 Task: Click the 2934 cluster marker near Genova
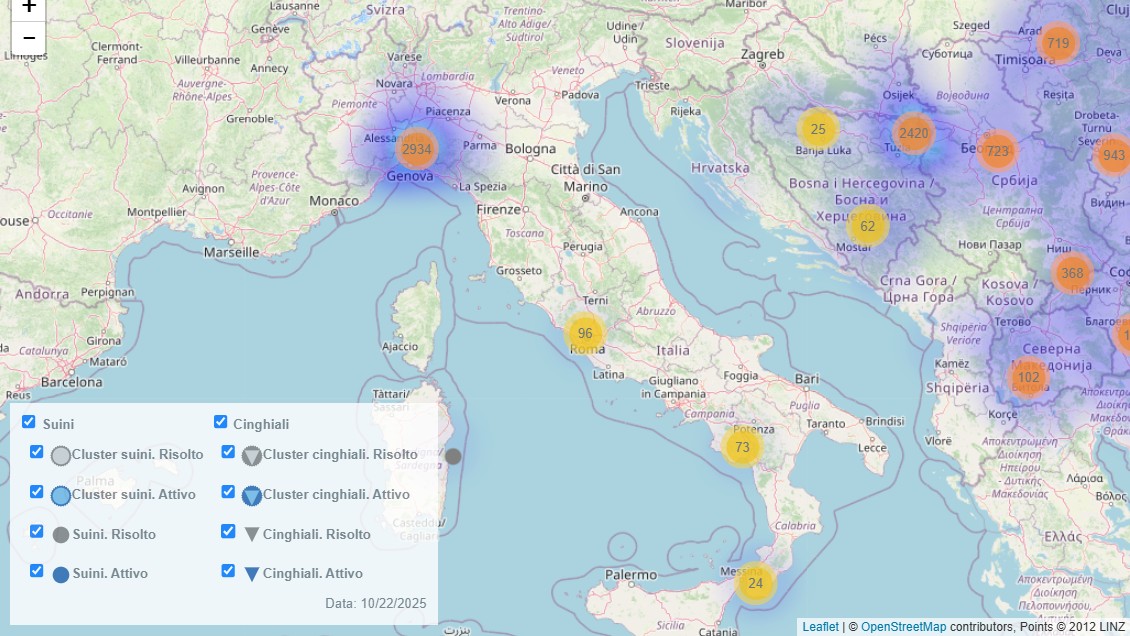[416, 149]
